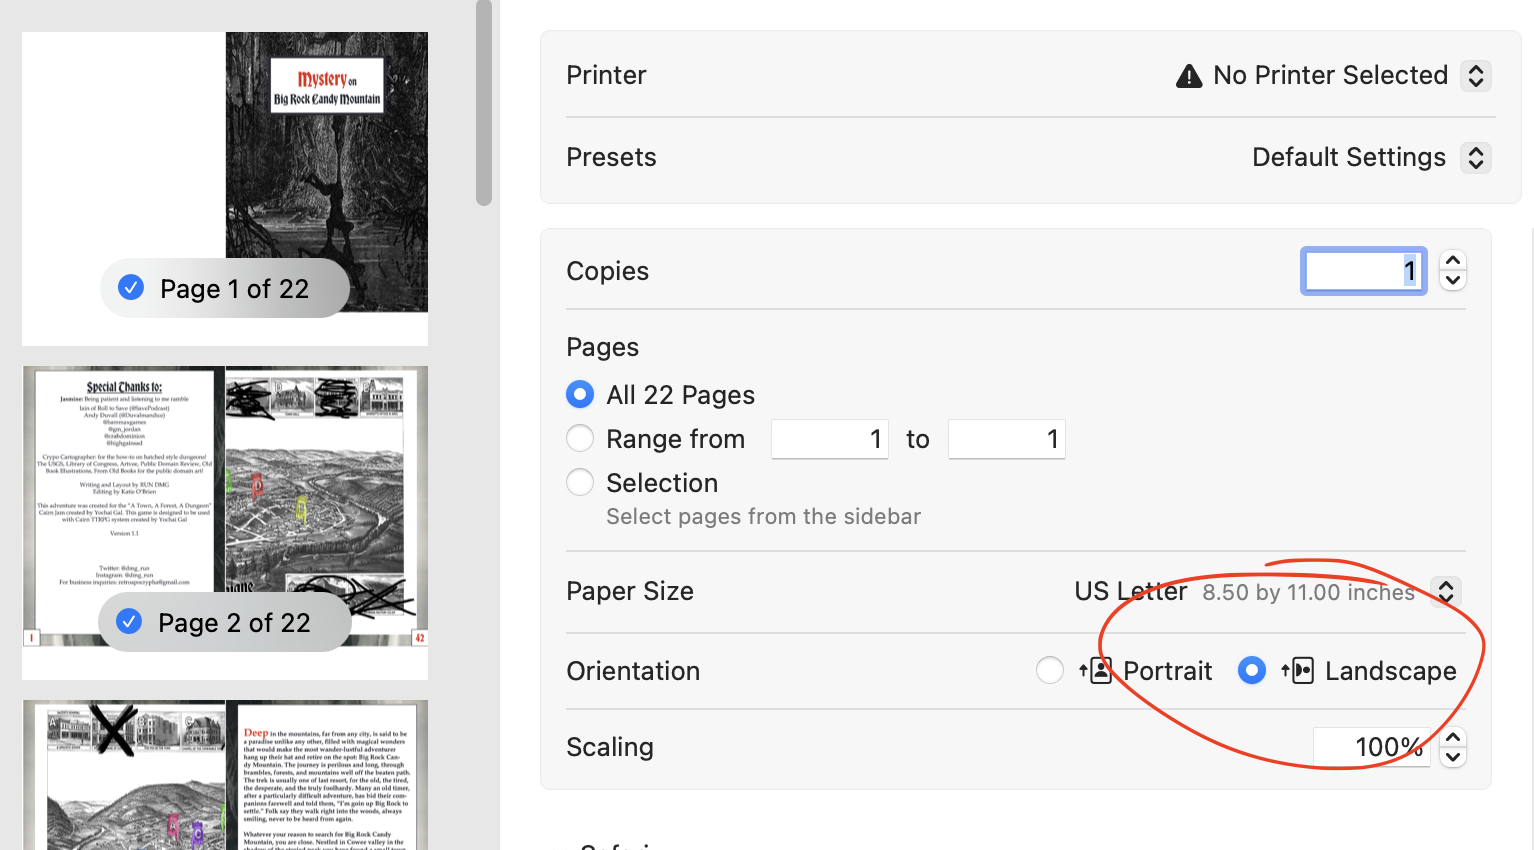Screen dimensions: 1534x850
Task: Click the Range end page field
Action: (1006, 439)
